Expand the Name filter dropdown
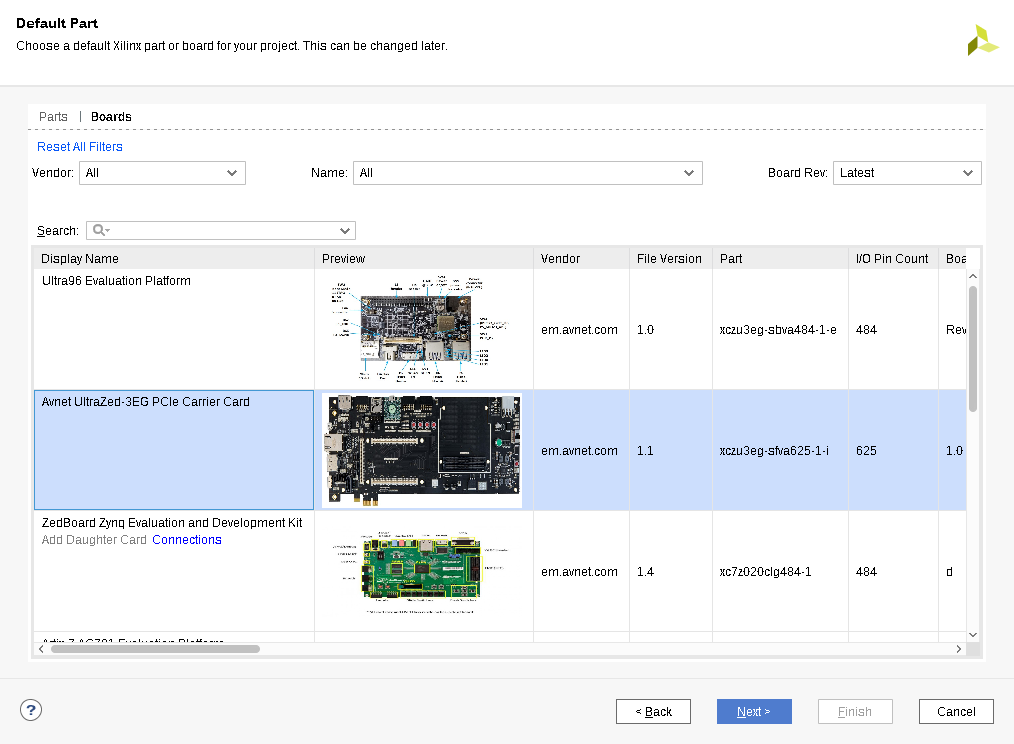The image size is (1014, 744). 527,173
